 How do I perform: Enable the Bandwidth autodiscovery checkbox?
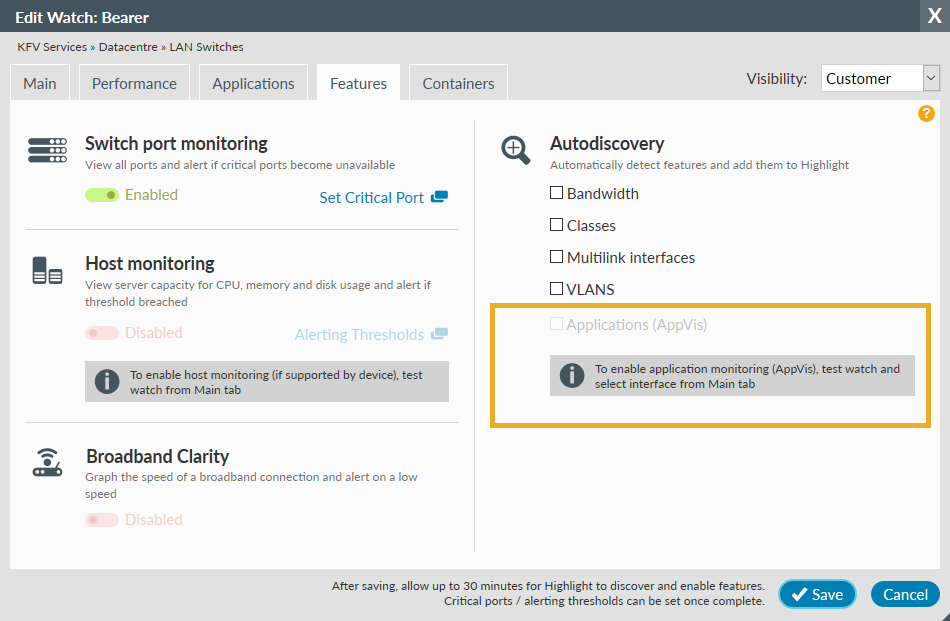coord(556,192)
